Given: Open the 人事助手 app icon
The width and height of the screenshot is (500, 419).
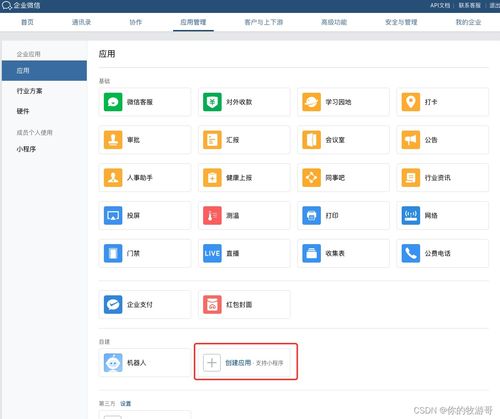Looking at the screenshot, I should 113,178.
